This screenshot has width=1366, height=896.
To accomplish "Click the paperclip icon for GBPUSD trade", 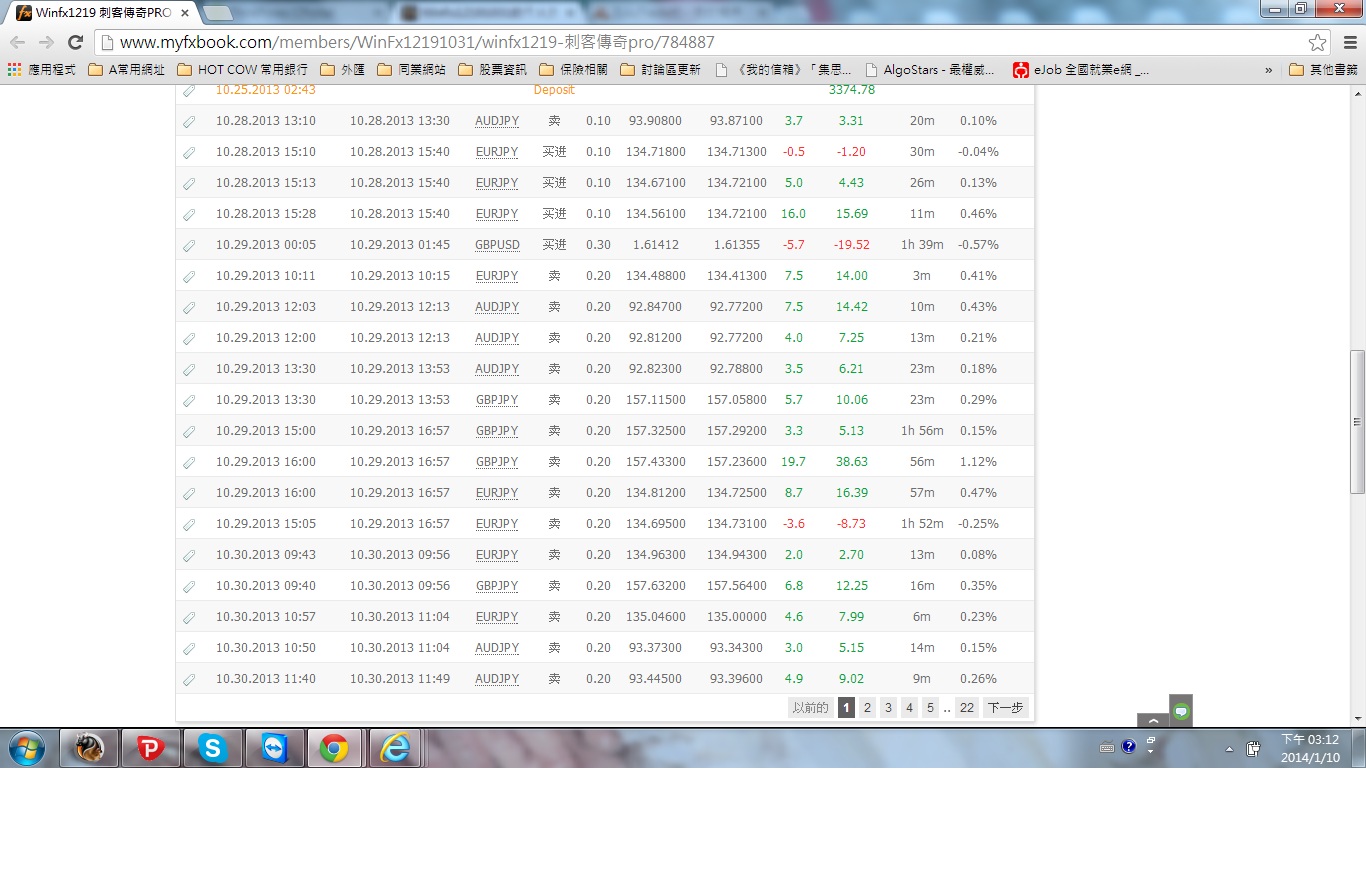I will click(x=189, y=245).
